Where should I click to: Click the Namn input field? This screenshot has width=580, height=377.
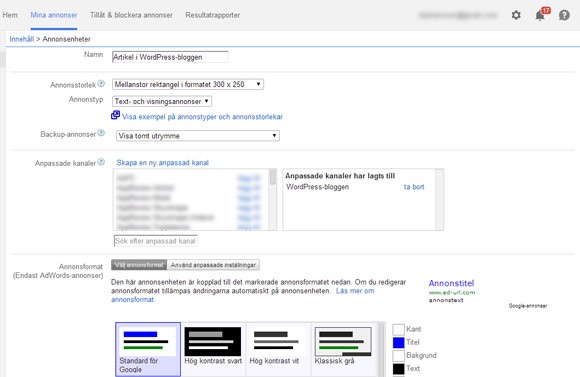[170, 57]
